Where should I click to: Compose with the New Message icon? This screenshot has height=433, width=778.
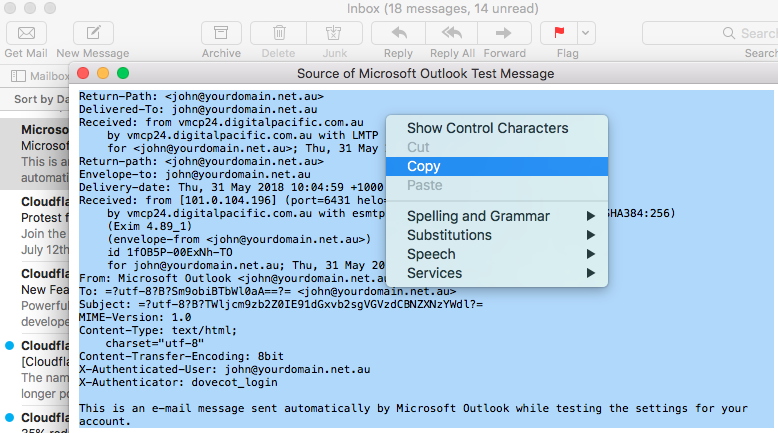[x=93, y=33]
